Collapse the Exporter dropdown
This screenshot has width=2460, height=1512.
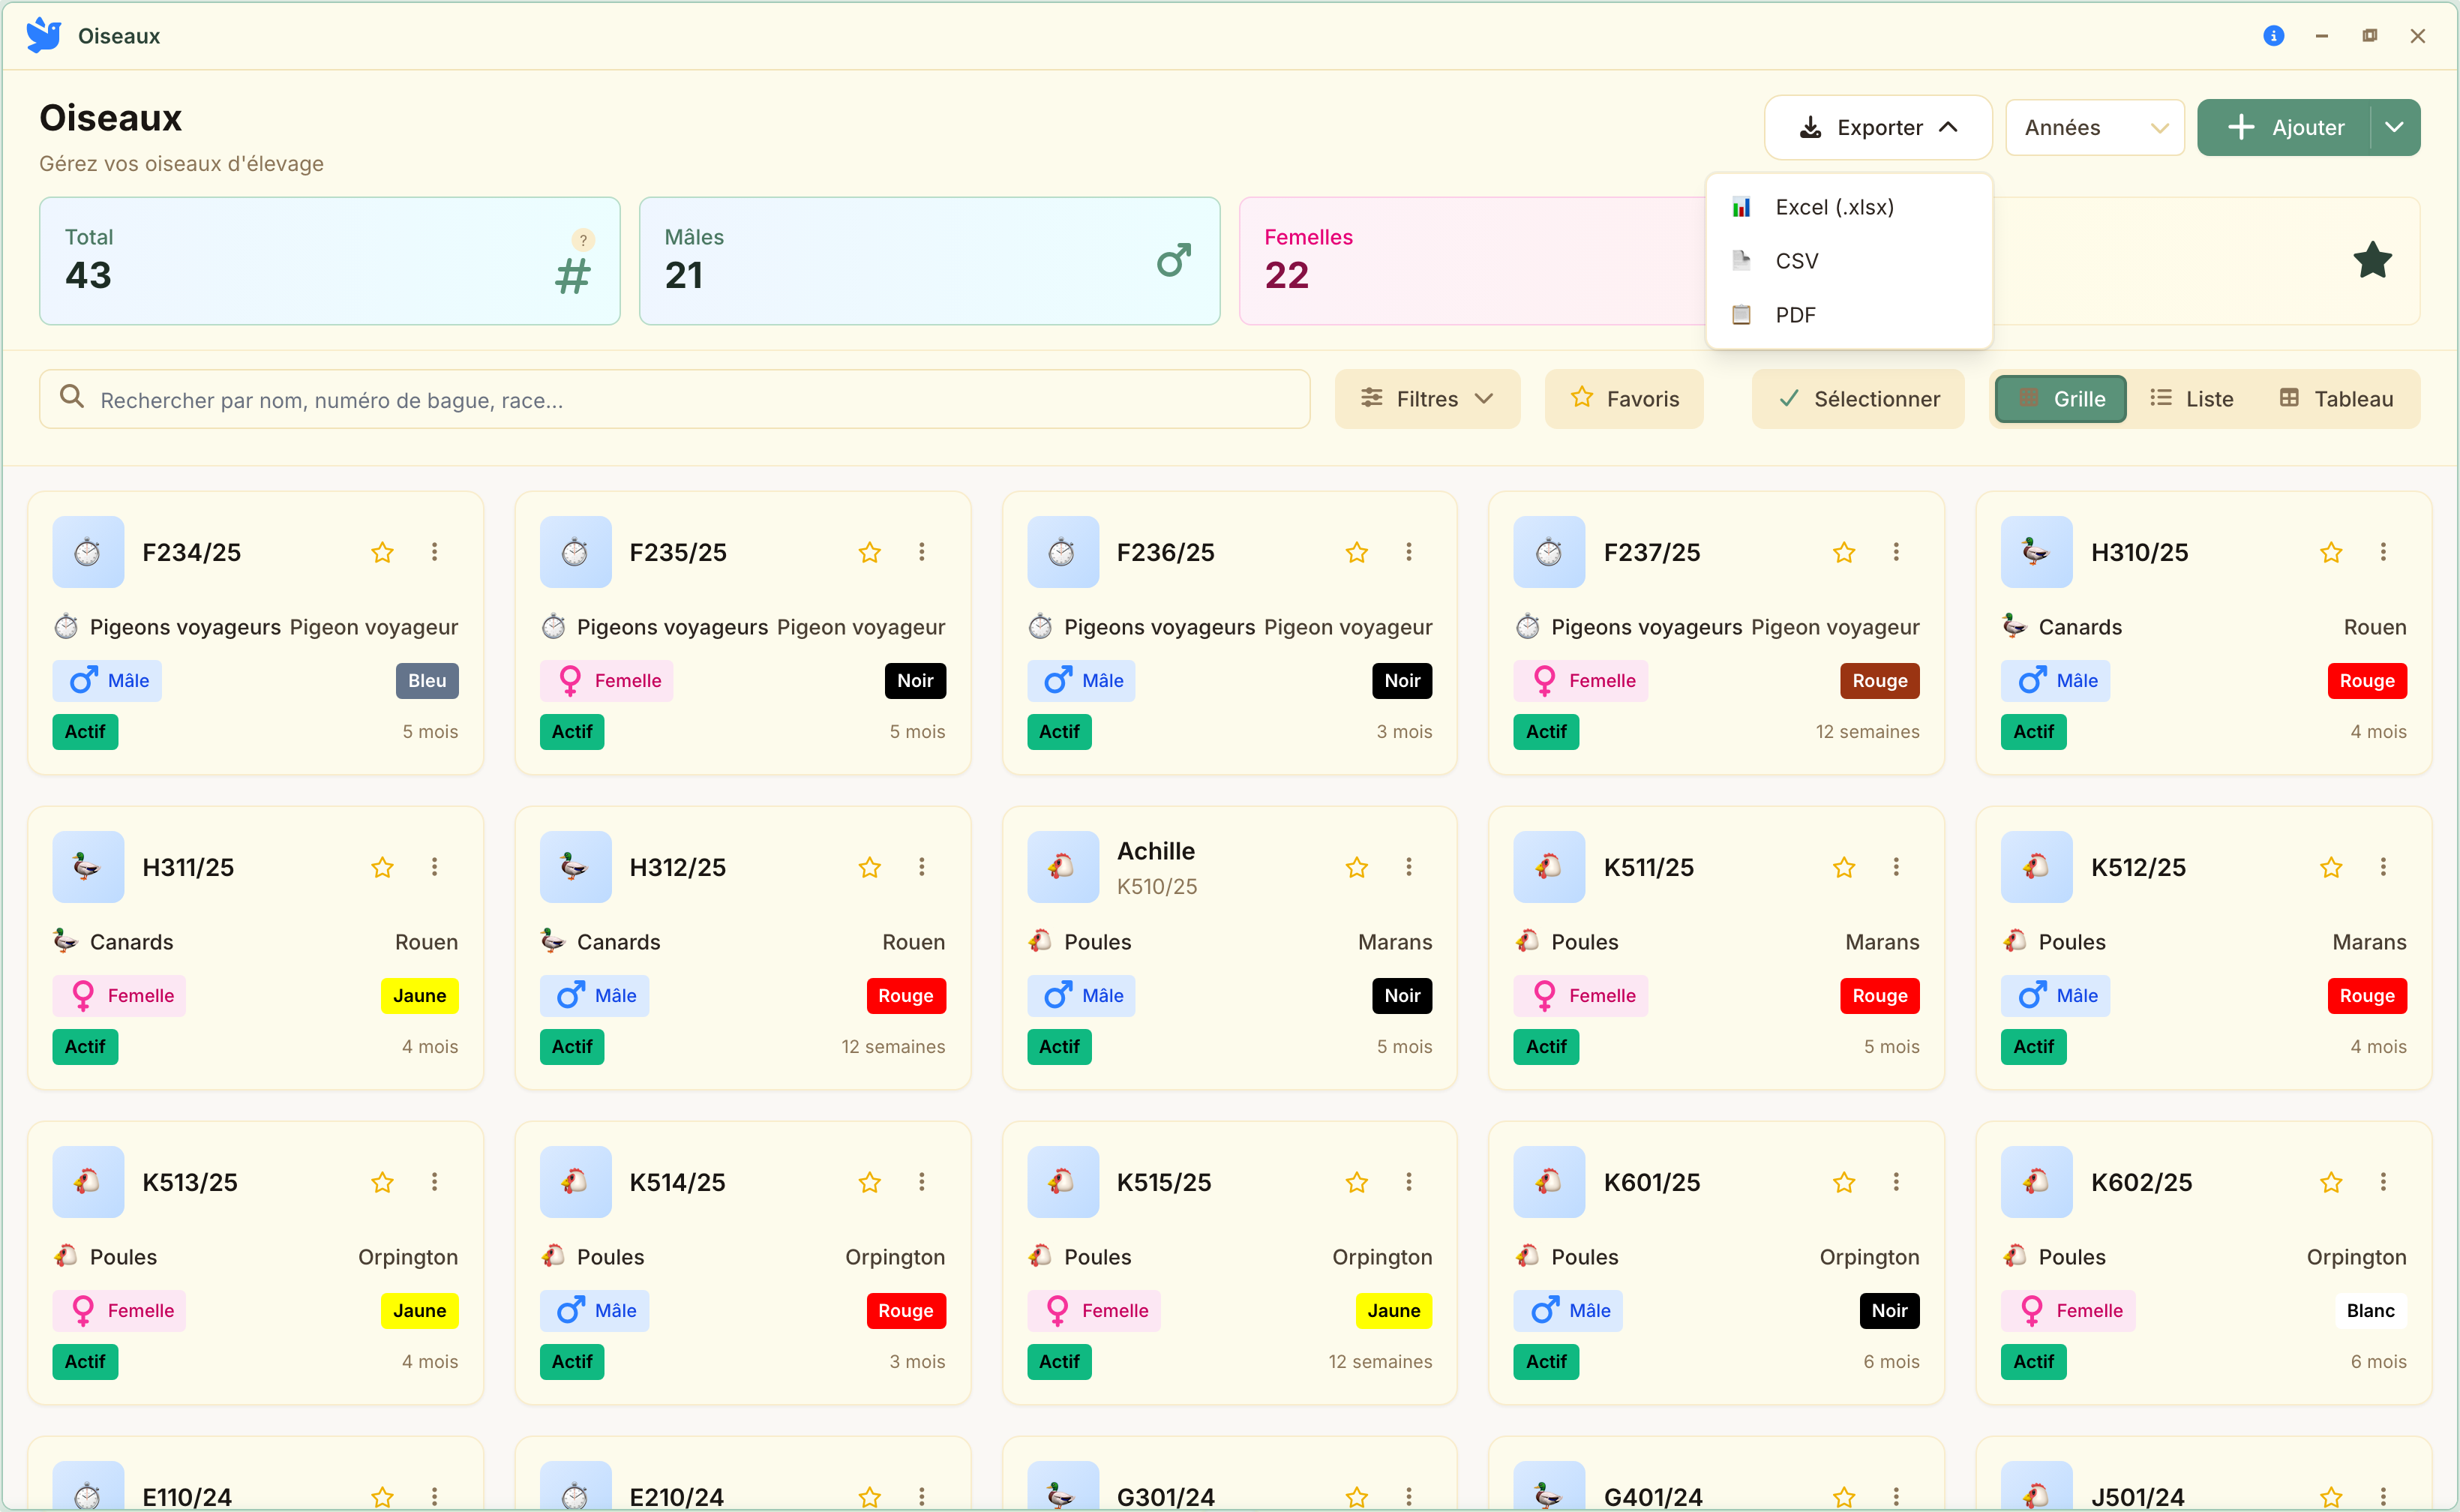(1878, 127)
